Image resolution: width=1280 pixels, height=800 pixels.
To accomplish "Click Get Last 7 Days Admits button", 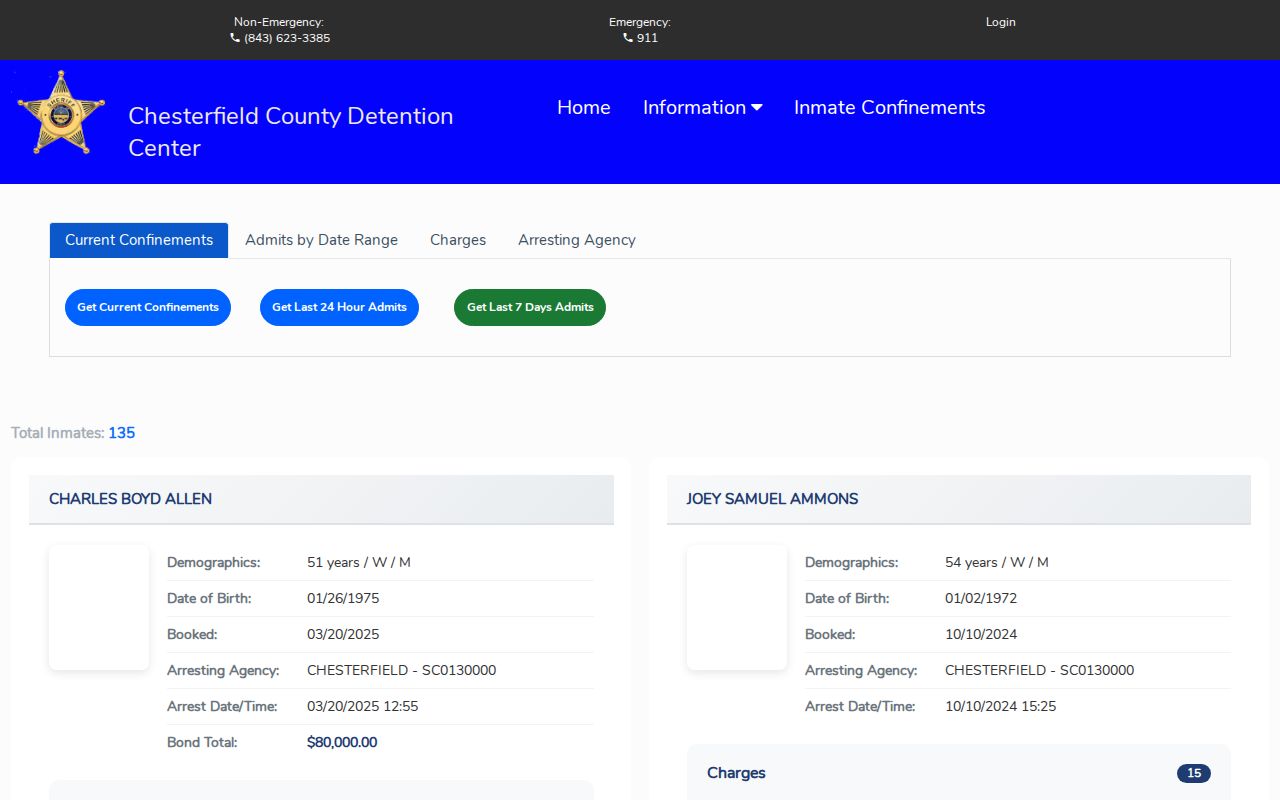I will pos(530,307).
